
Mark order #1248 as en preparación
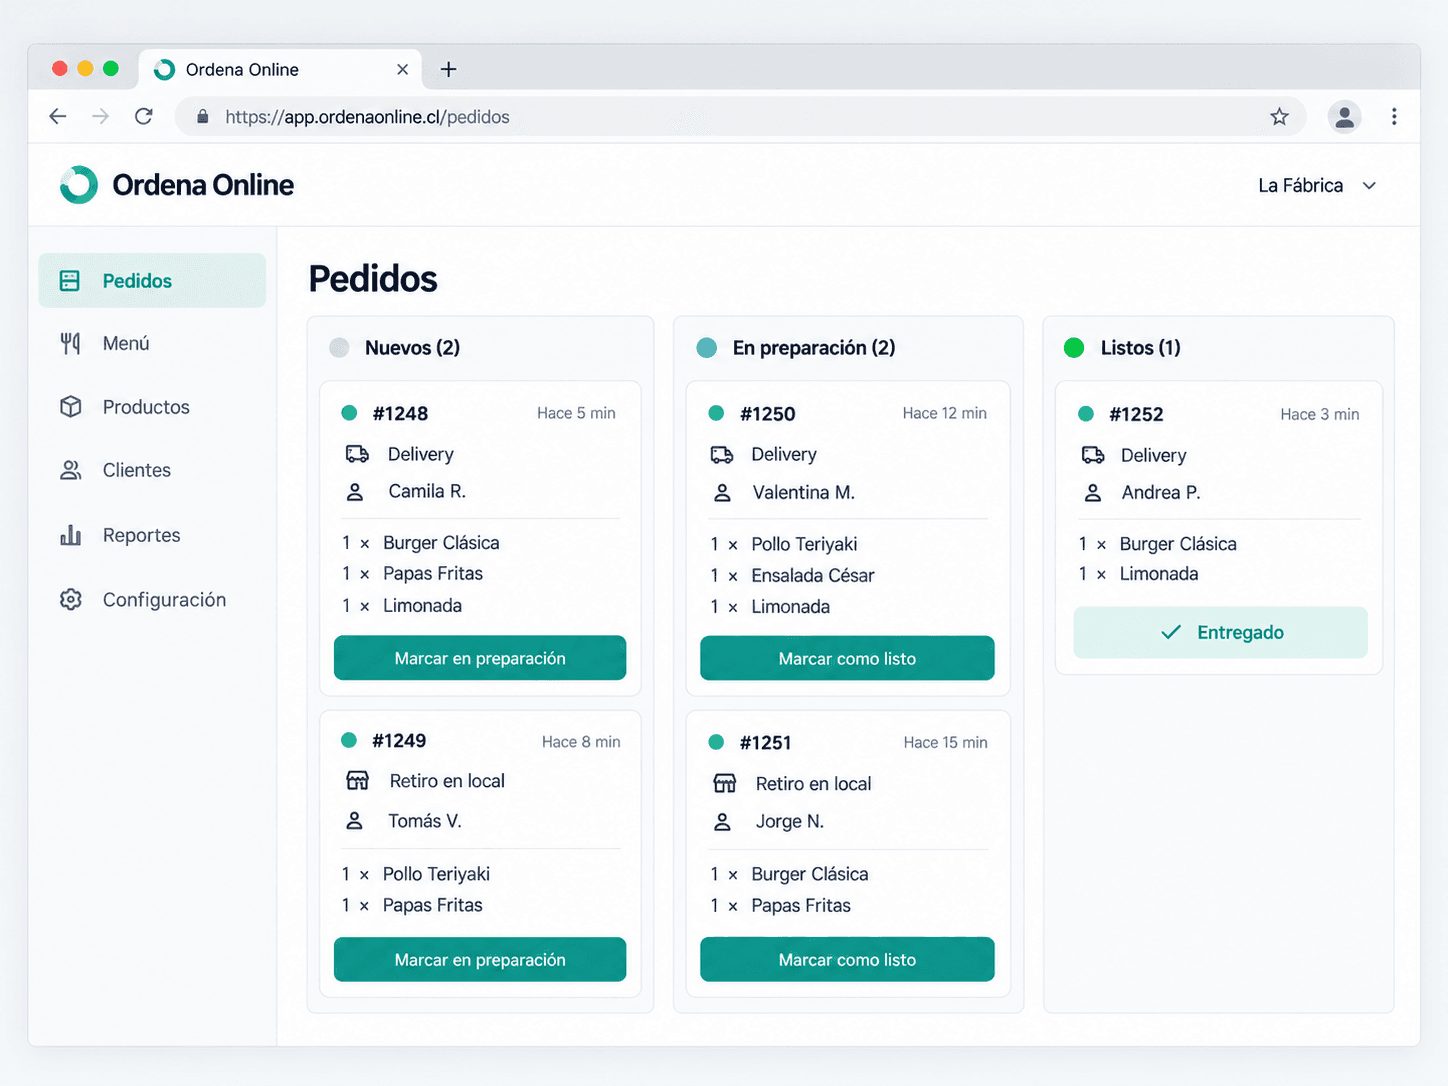[x=480, y=658]
